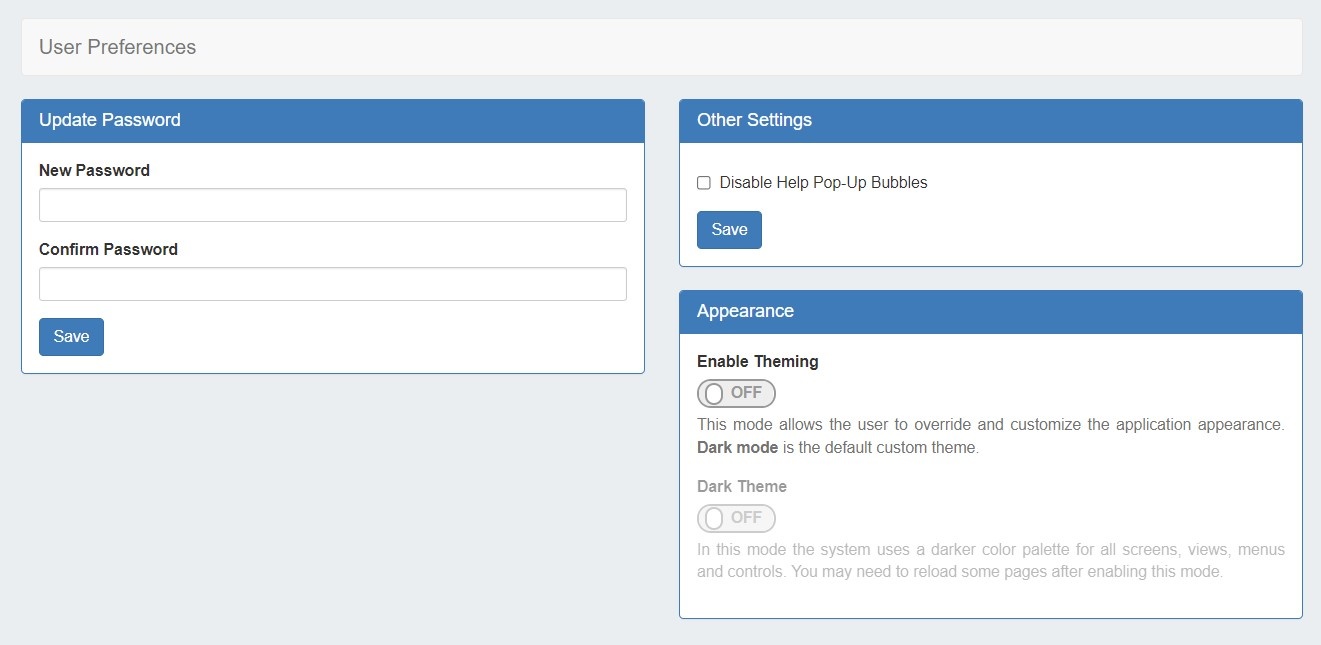The width and height of the screenshot is (1321, 645).
Task: Toggle the Enable Theming switch
Action: [x=736, y=393]
